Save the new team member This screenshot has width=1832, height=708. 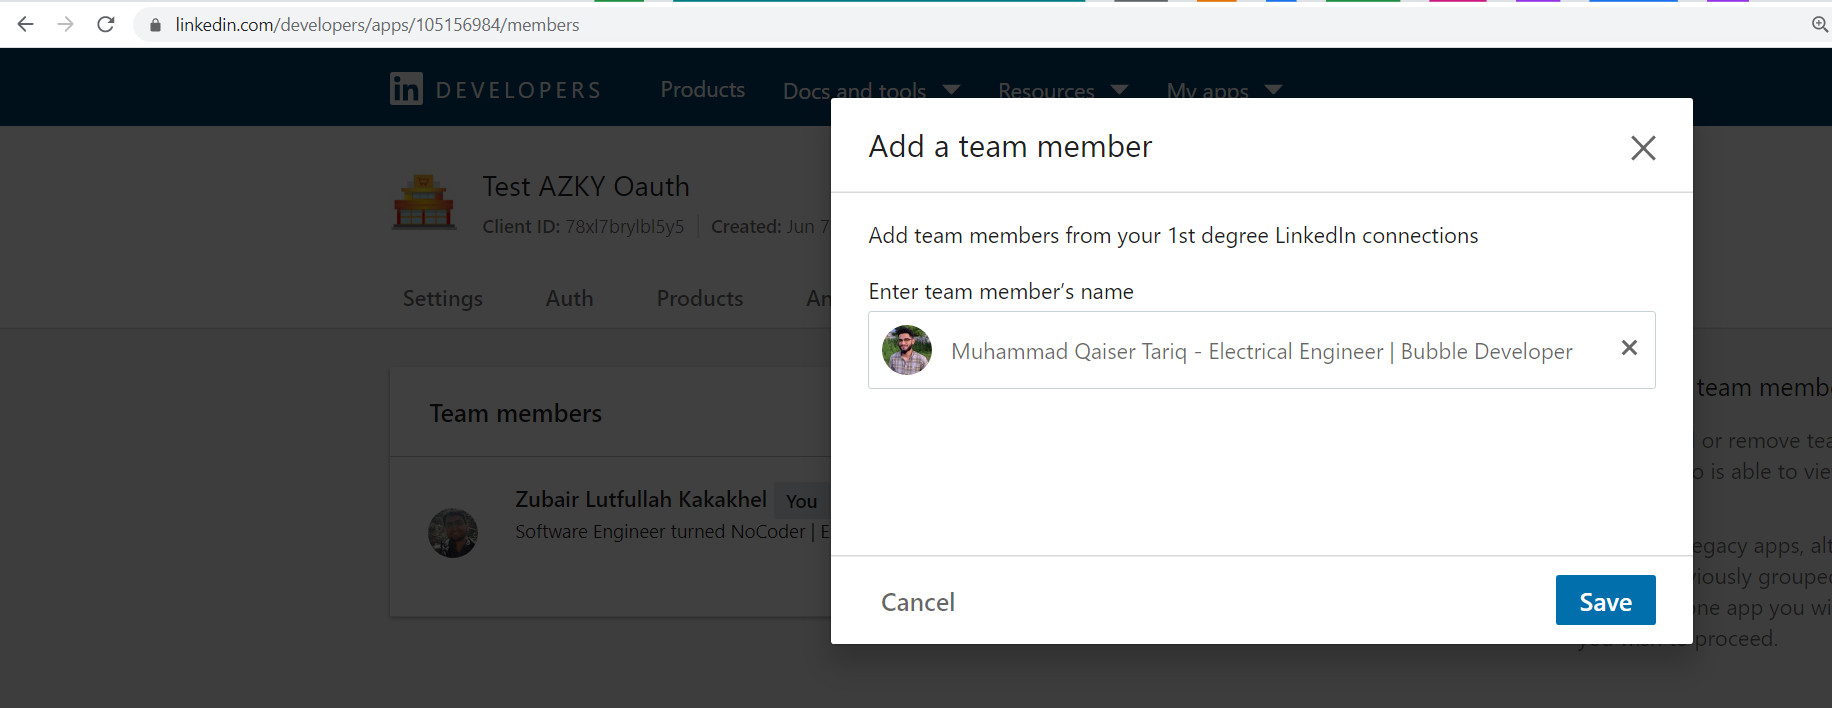(1605, 600)
